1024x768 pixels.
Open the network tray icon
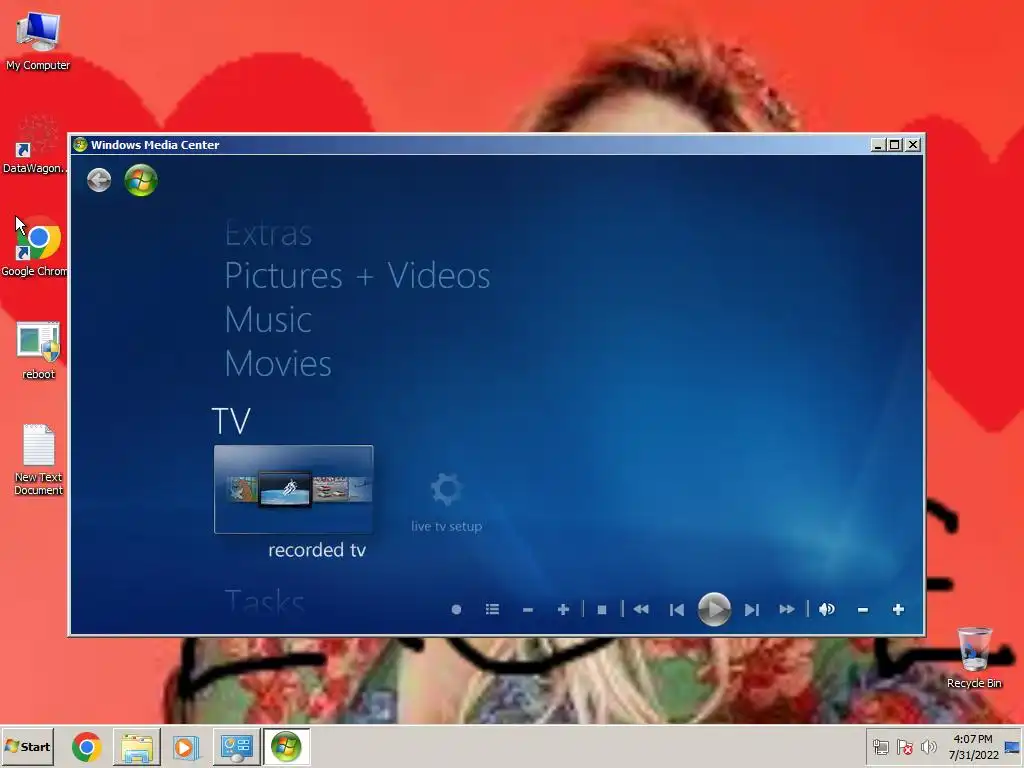click(881, 747)
